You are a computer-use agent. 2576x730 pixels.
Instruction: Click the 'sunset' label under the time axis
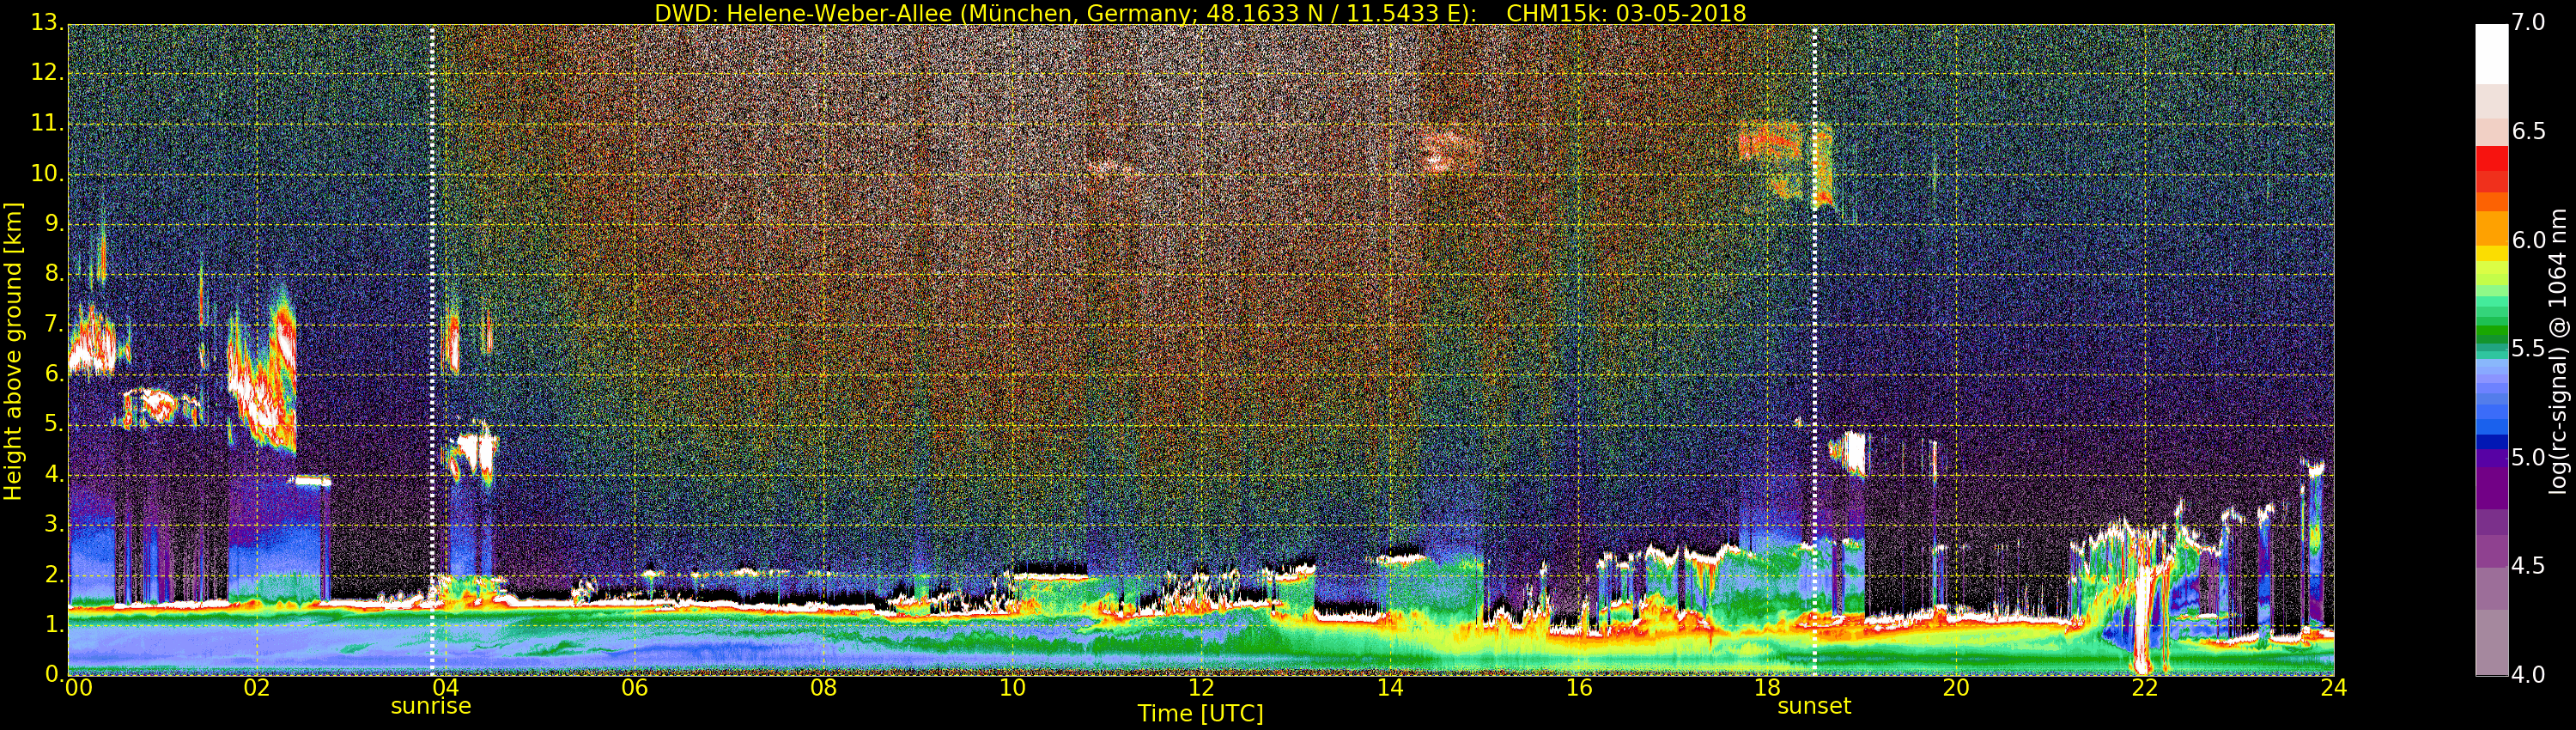click(1814, 706)
